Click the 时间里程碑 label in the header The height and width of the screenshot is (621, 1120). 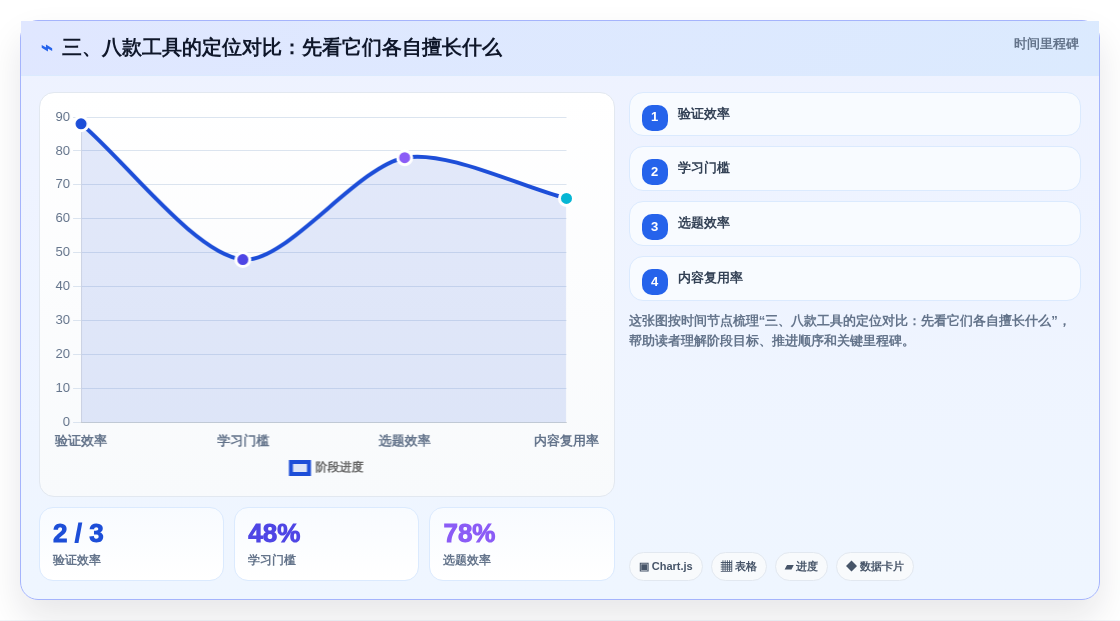pyautogui.click(x=1046, y=44)
